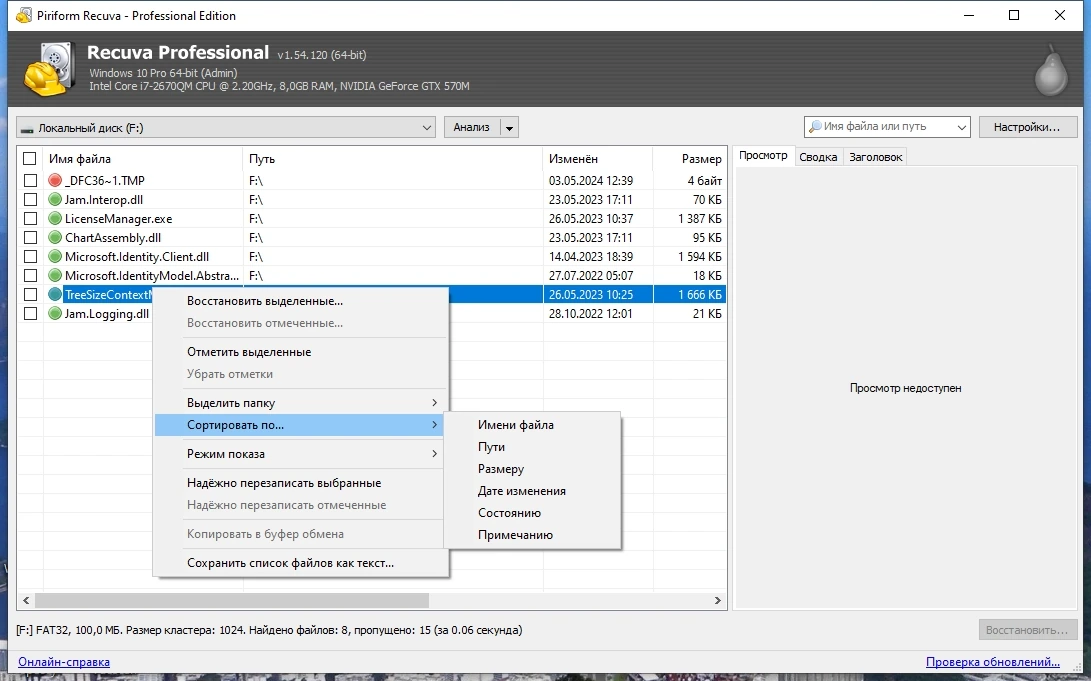The width and height of the screenshot is (1091, 681).
Task: Click the 1 387 КБ size cell
Action: 699,218
